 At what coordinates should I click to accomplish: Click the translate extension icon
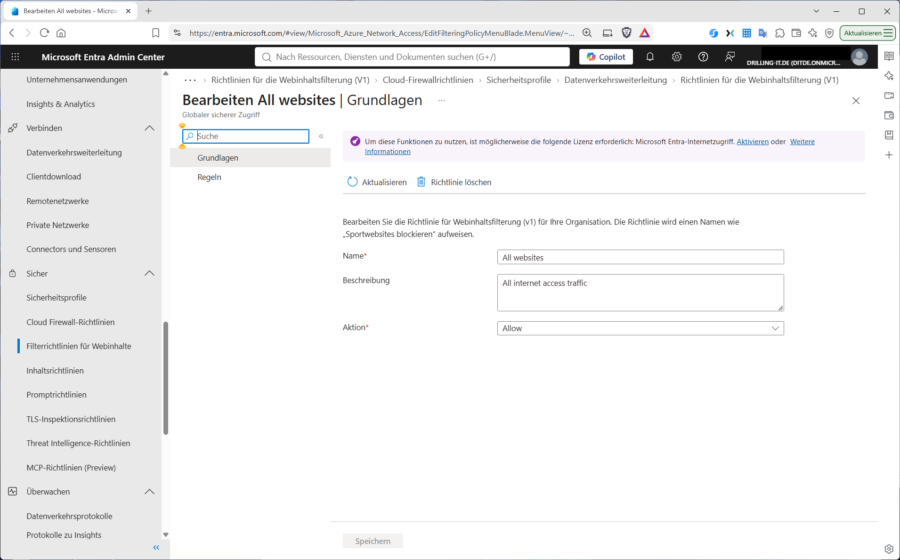(x=763, y=33)
